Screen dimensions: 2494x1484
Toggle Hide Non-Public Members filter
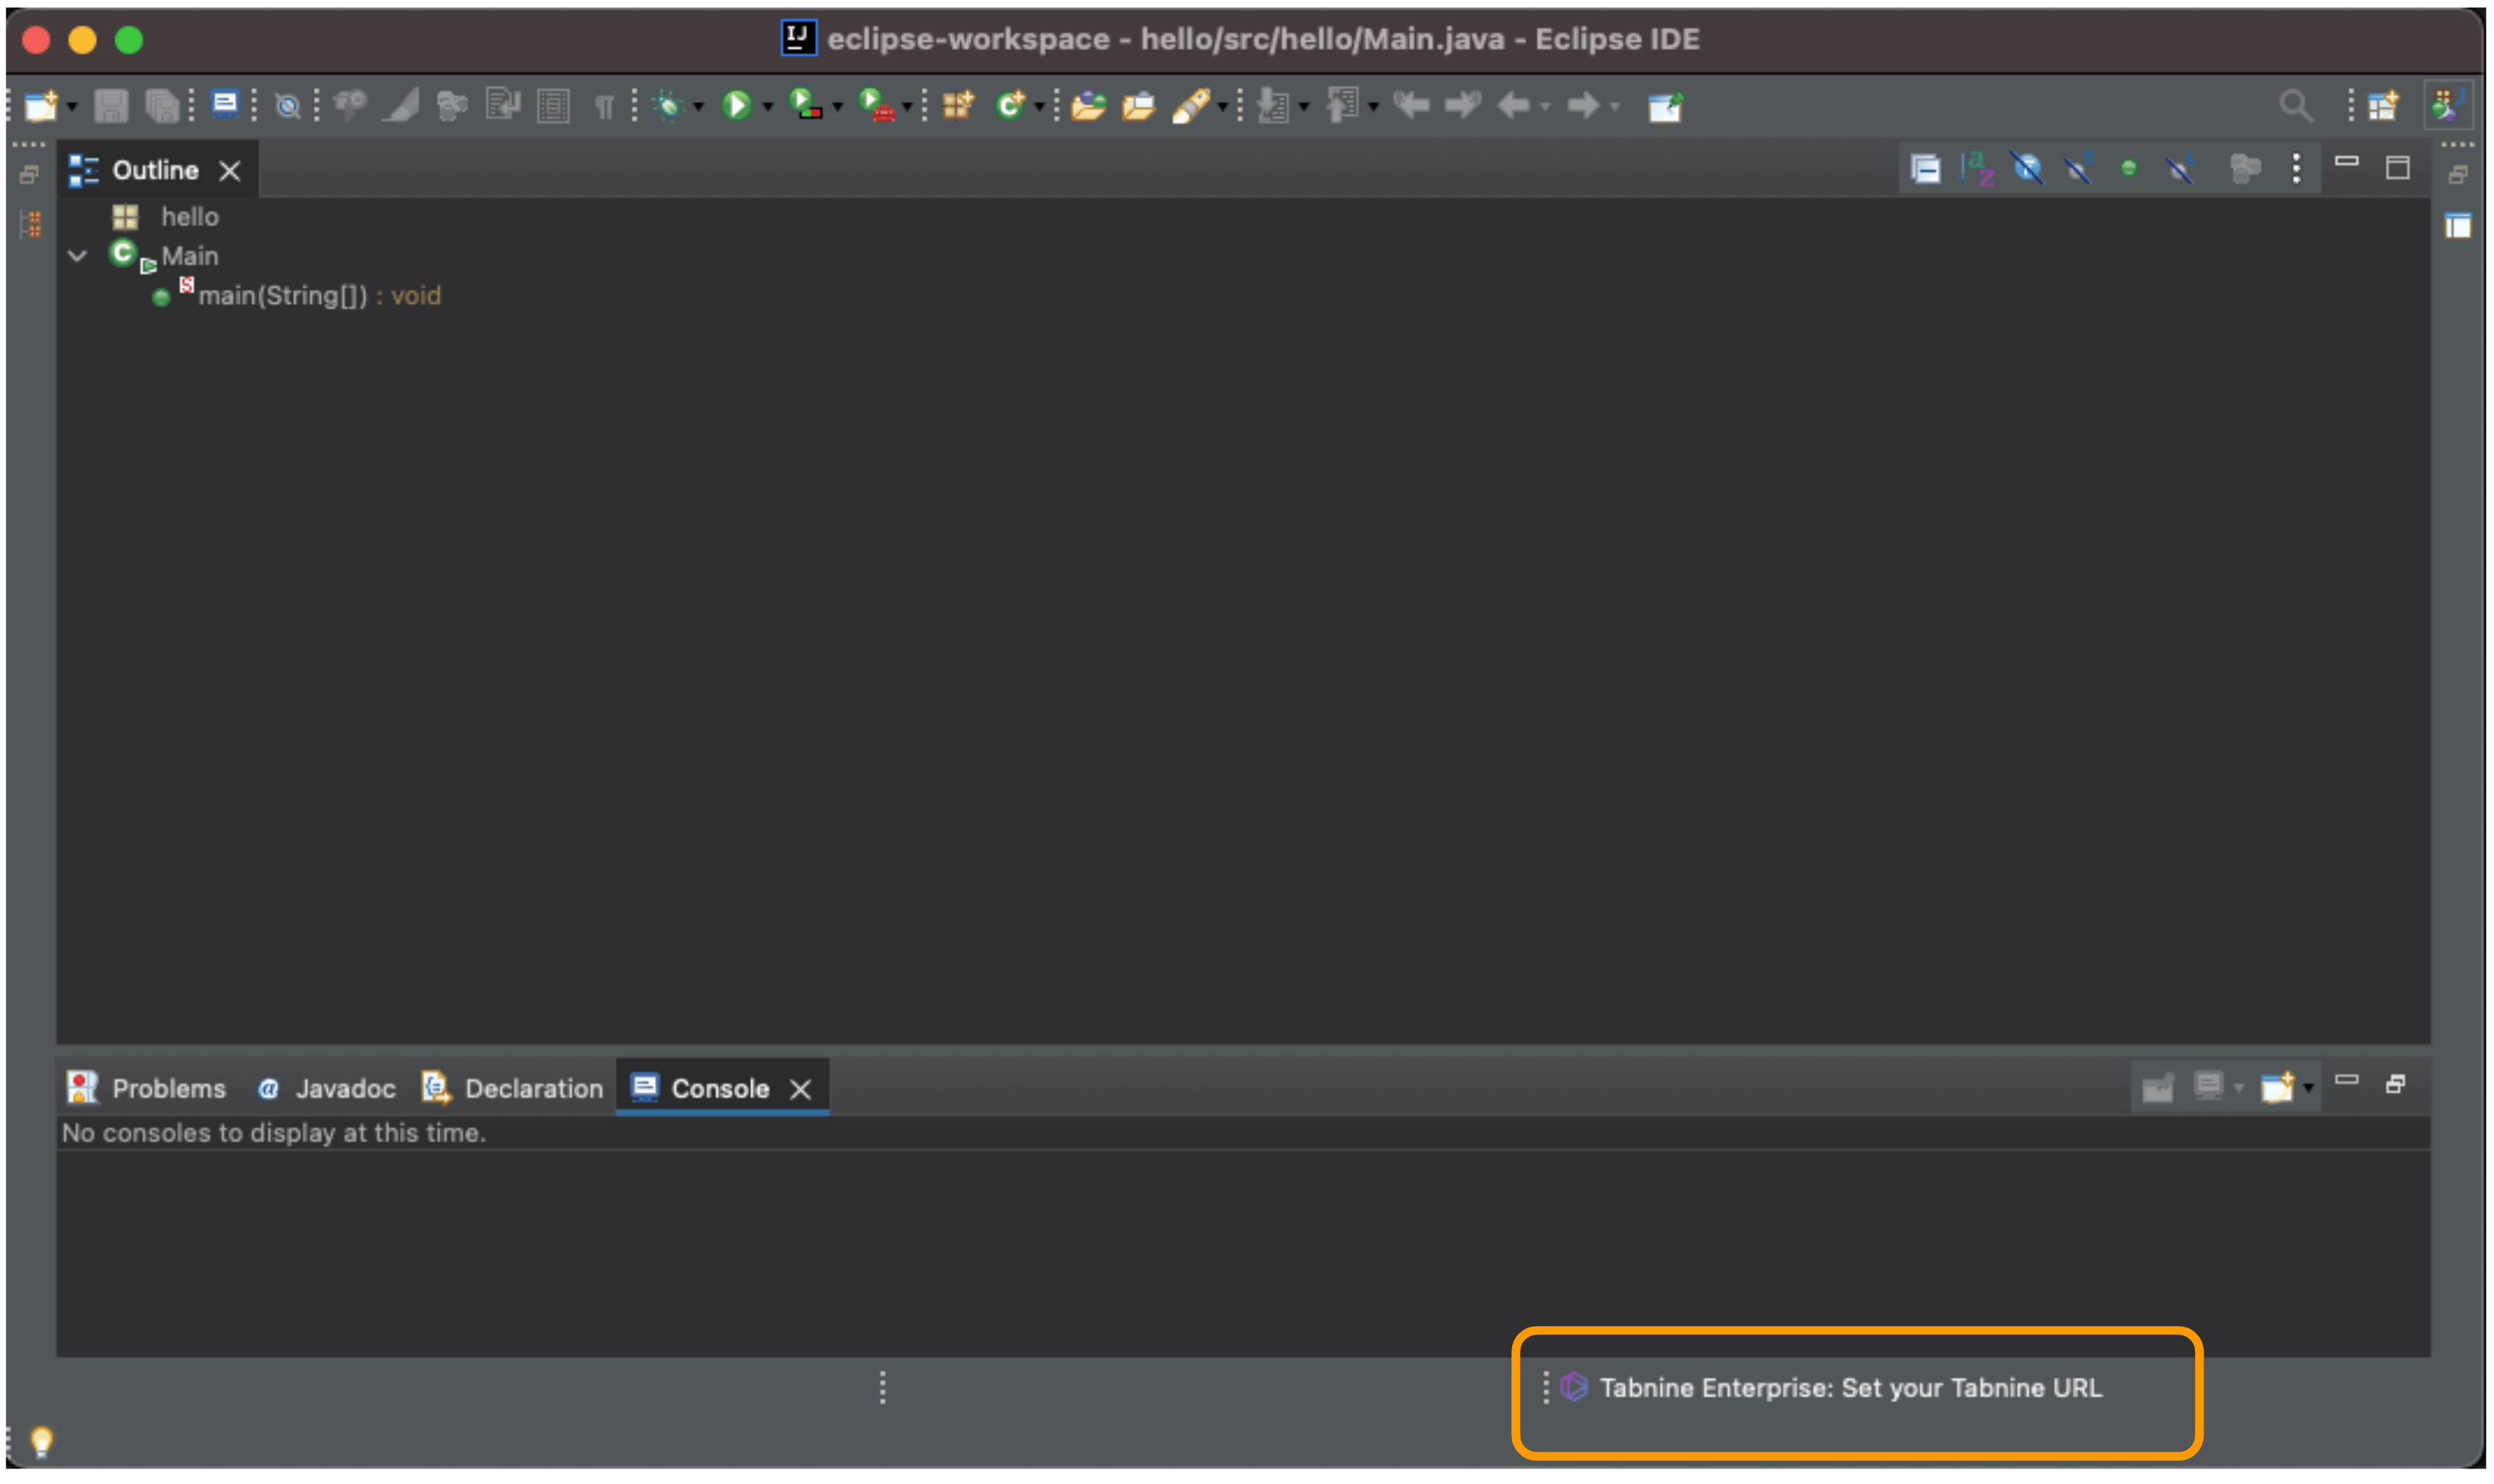[x=2129, y=169]
